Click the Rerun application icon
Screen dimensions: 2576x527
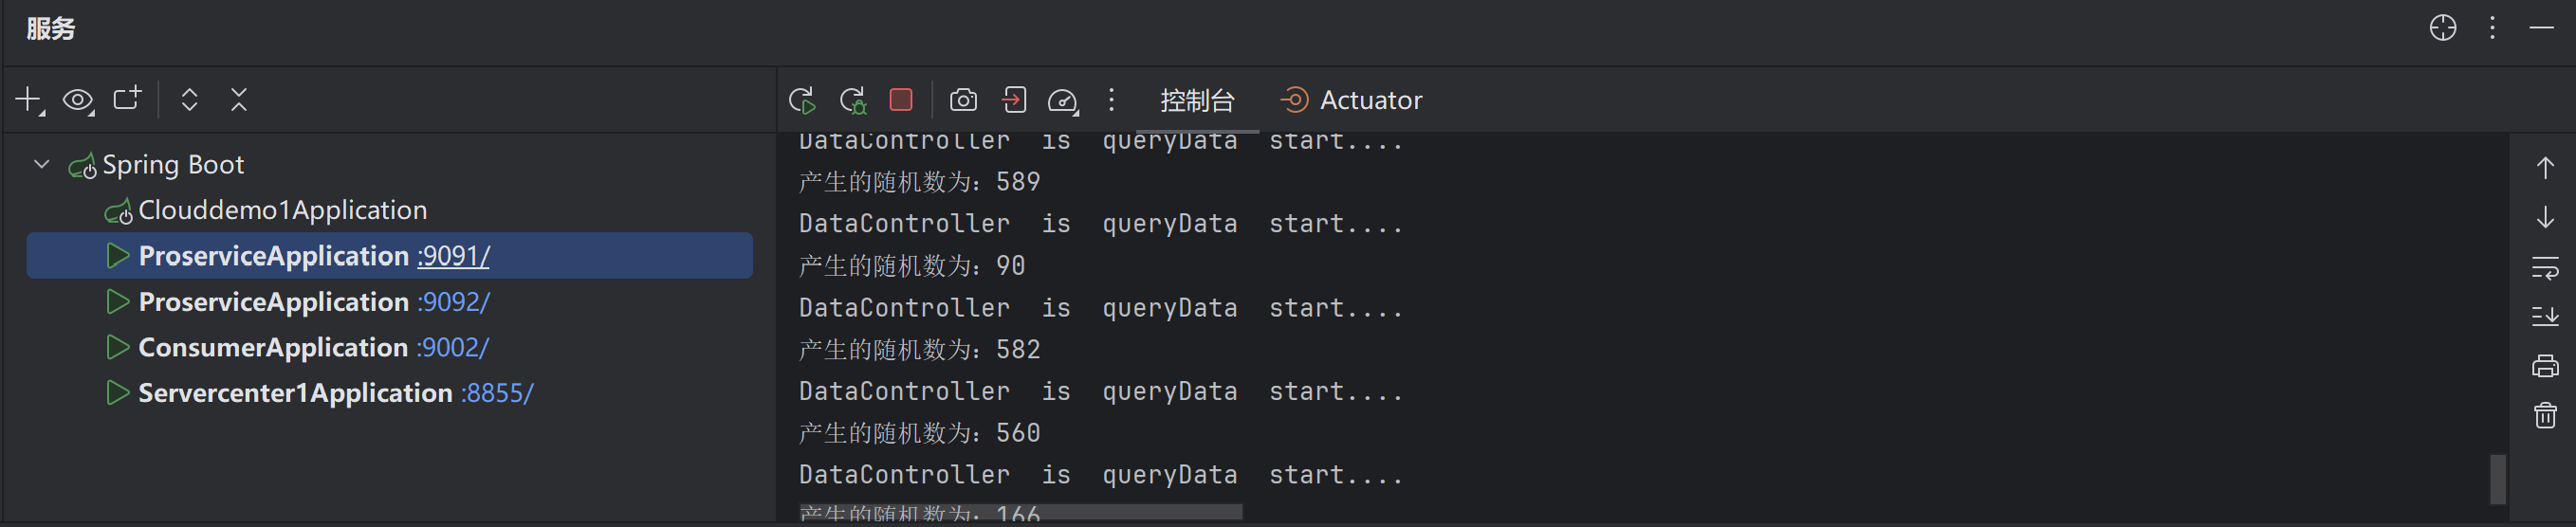pyautogui.click(x=802, y=100)
